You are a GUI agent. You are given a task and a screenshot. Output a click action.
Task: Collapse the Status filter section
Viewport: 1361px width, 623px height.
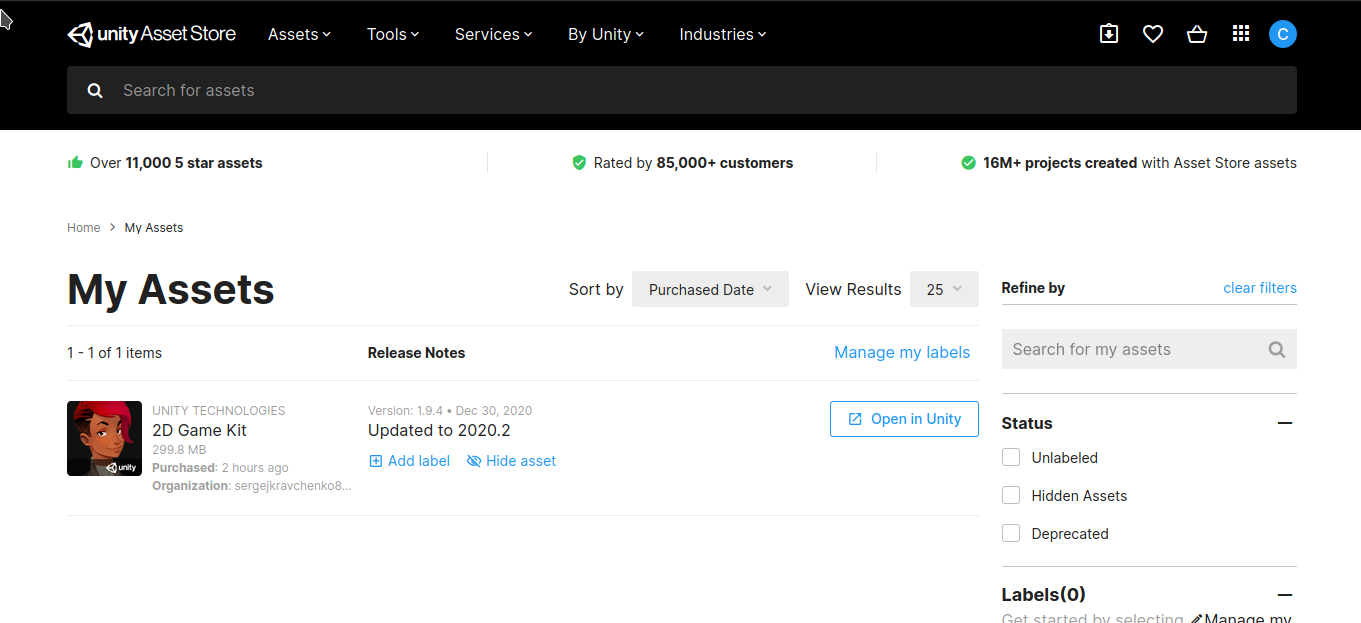click(x=1285, y=423)
